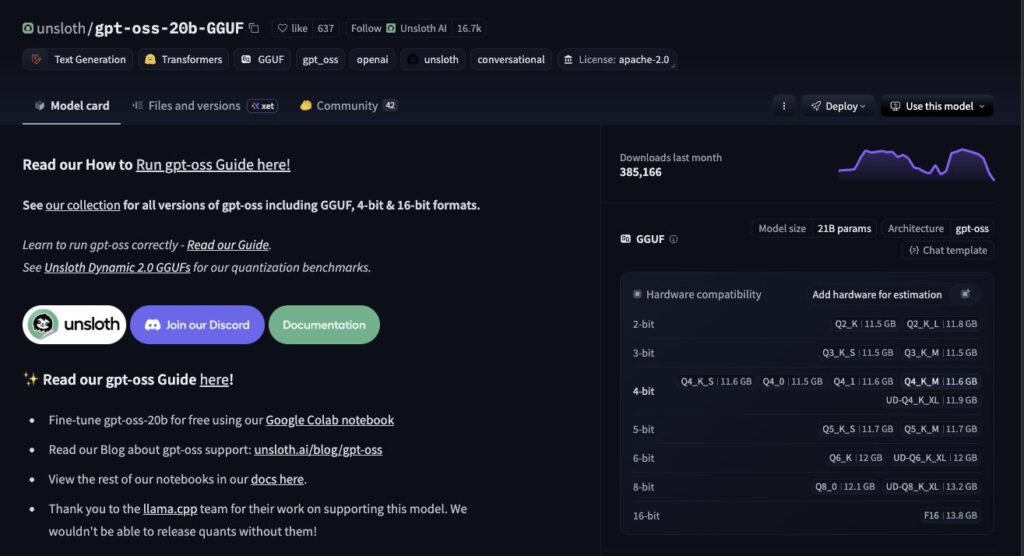This screenshot has height=556, width=1024.
Task: Click the heart like button
Action: [293, 29]
